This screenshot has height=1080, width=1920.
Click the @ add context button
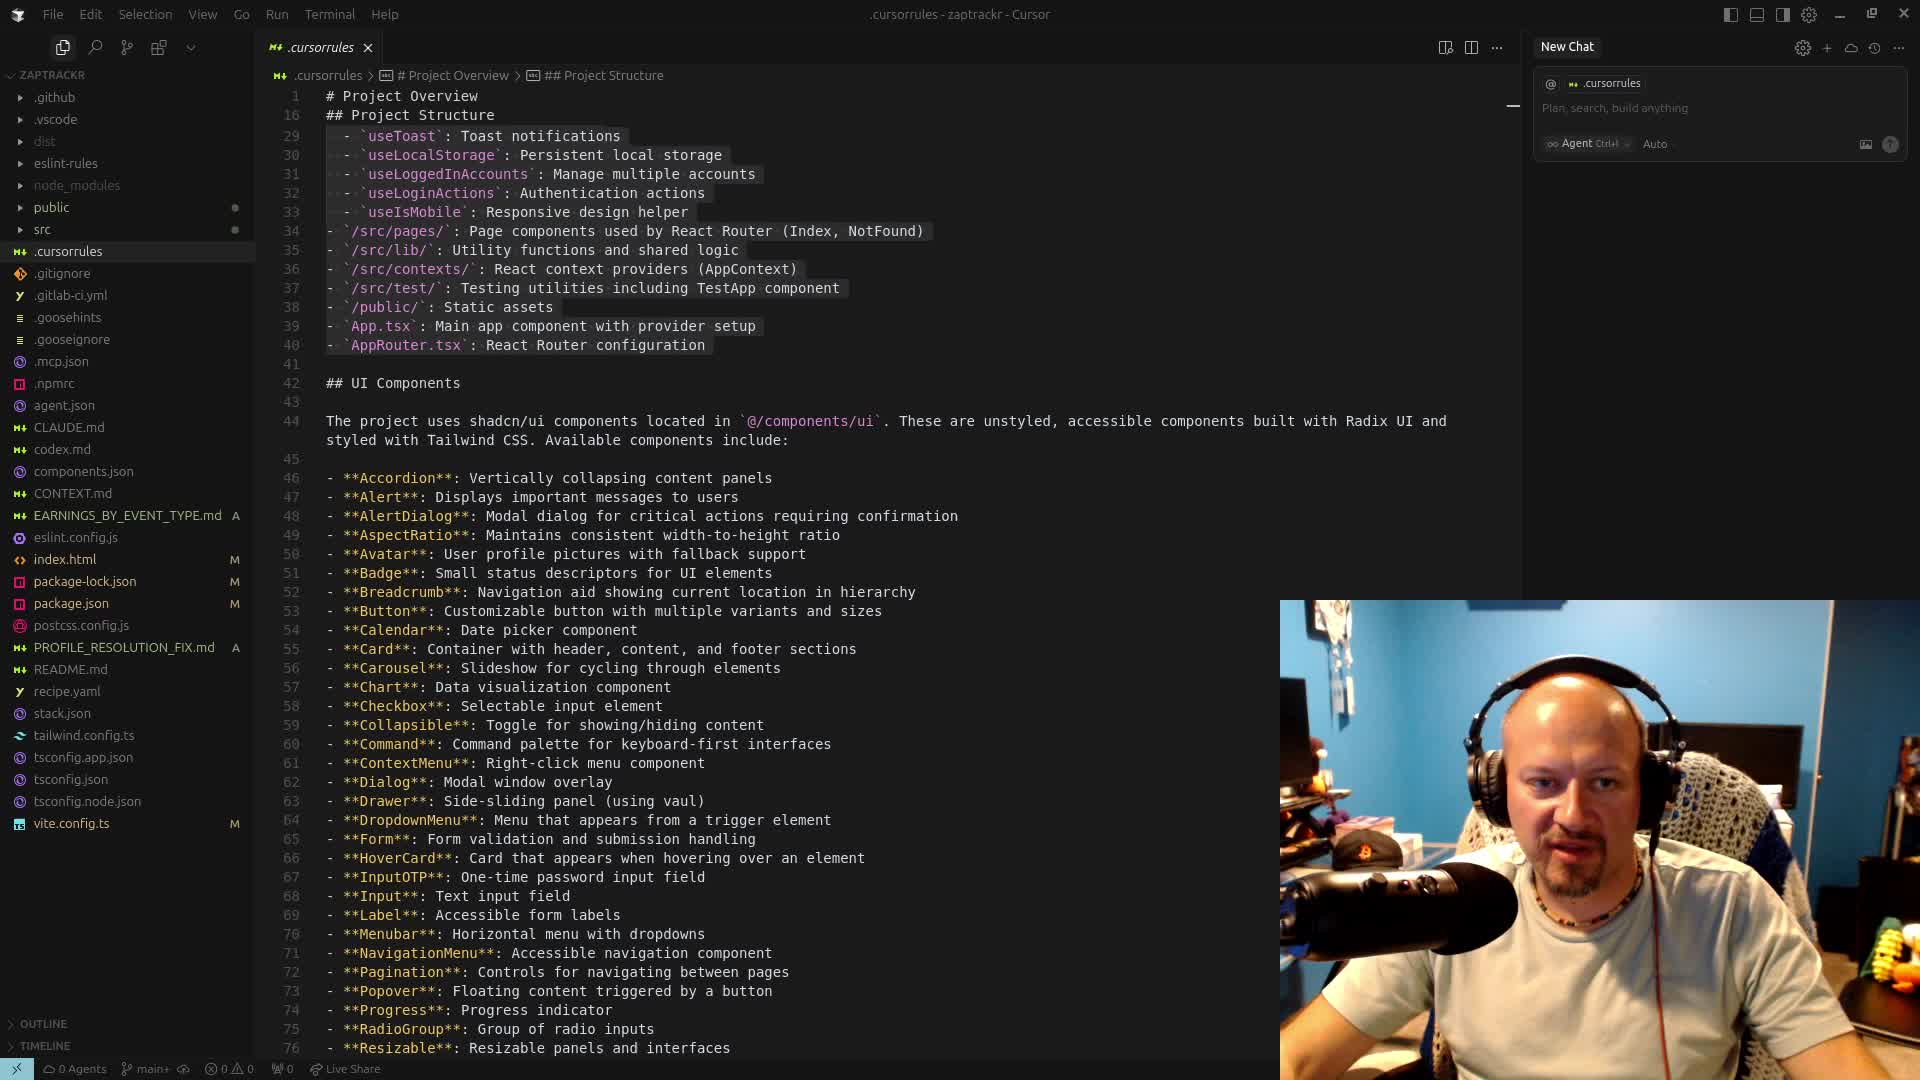(x=1551, y=84)
